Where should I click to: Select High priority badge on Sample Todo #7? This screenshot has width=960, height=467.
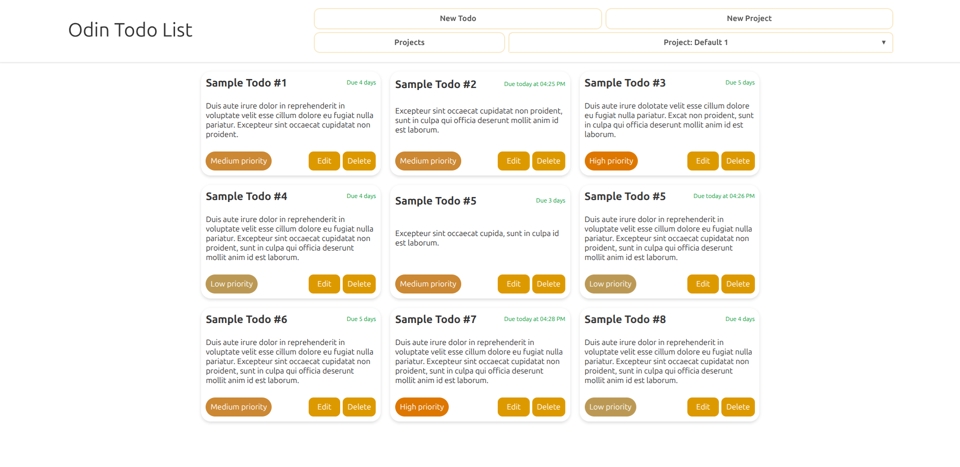click(421, 407)
